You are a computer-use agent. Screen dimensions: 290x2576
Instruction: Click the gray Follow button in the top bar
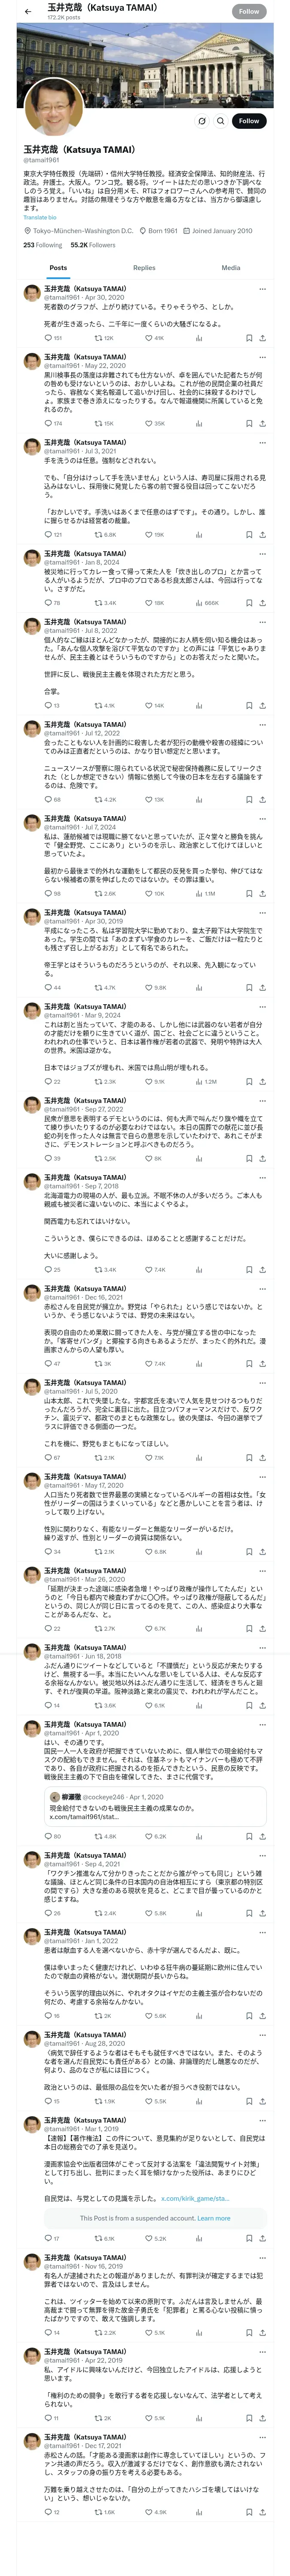(x=249, y=11)
